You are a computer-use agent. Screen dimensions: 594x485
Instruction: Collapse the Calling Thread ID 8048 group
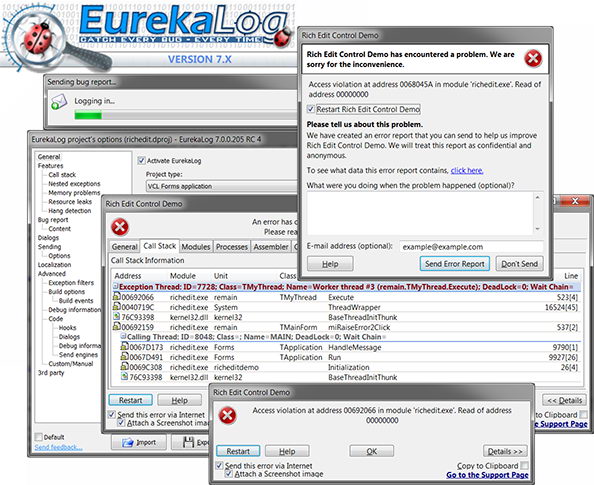123,336
